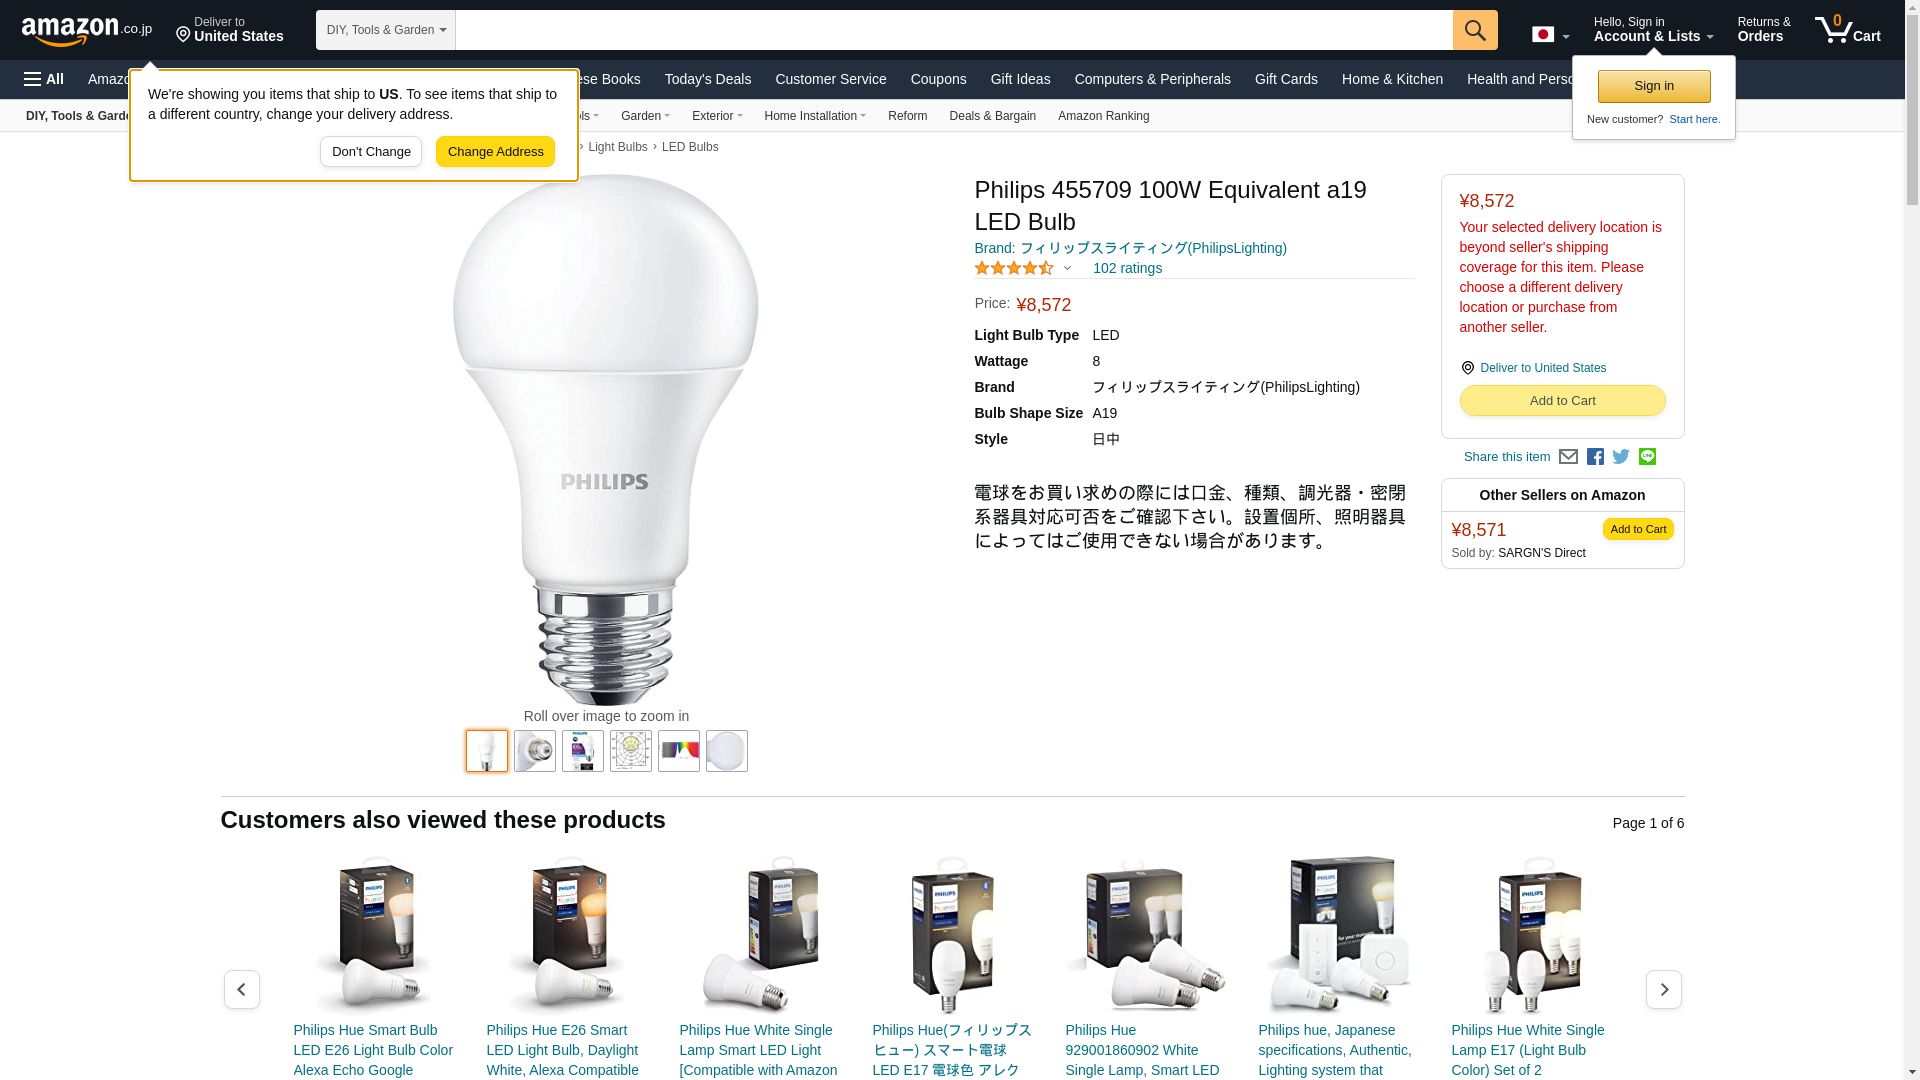Open the shopping cart icon
This screenshot has width=1920, height=1080.
(x=1848, y=30)
